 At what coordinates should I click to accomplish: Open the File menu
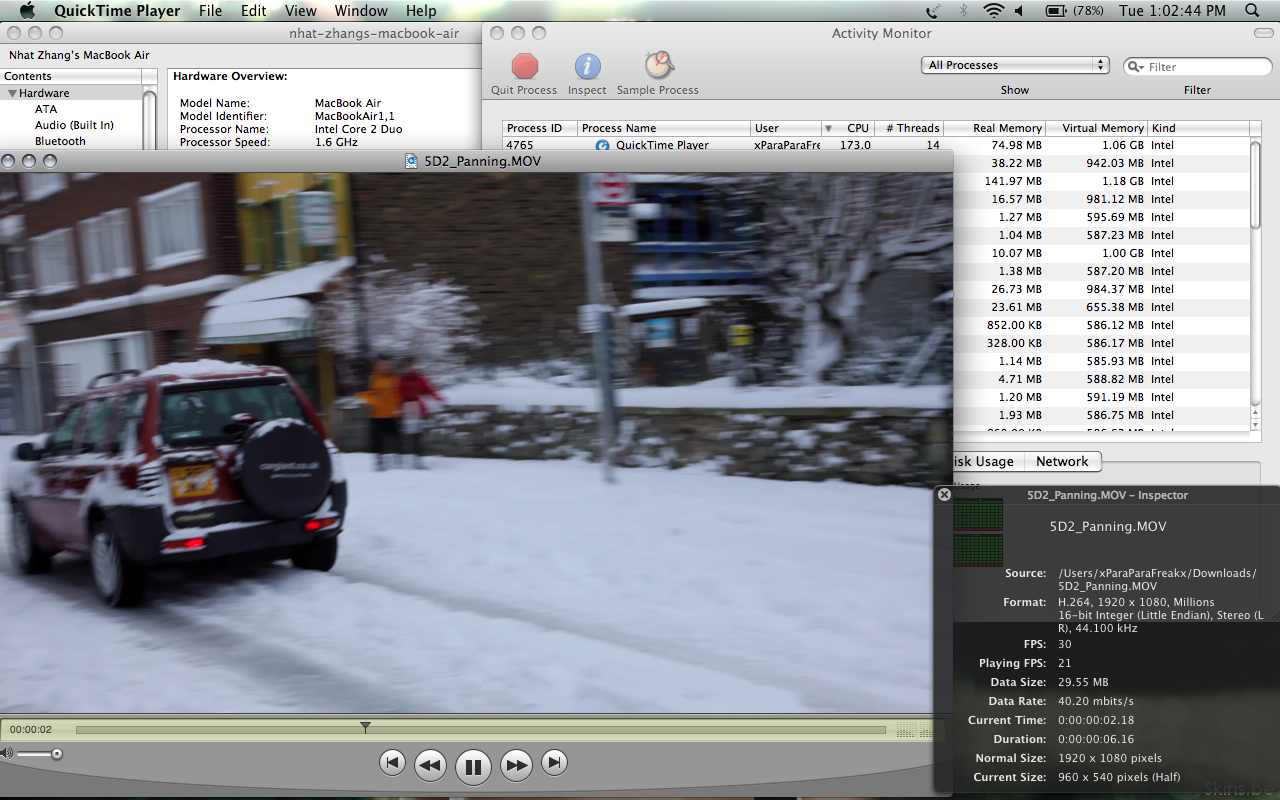[210, 11]
